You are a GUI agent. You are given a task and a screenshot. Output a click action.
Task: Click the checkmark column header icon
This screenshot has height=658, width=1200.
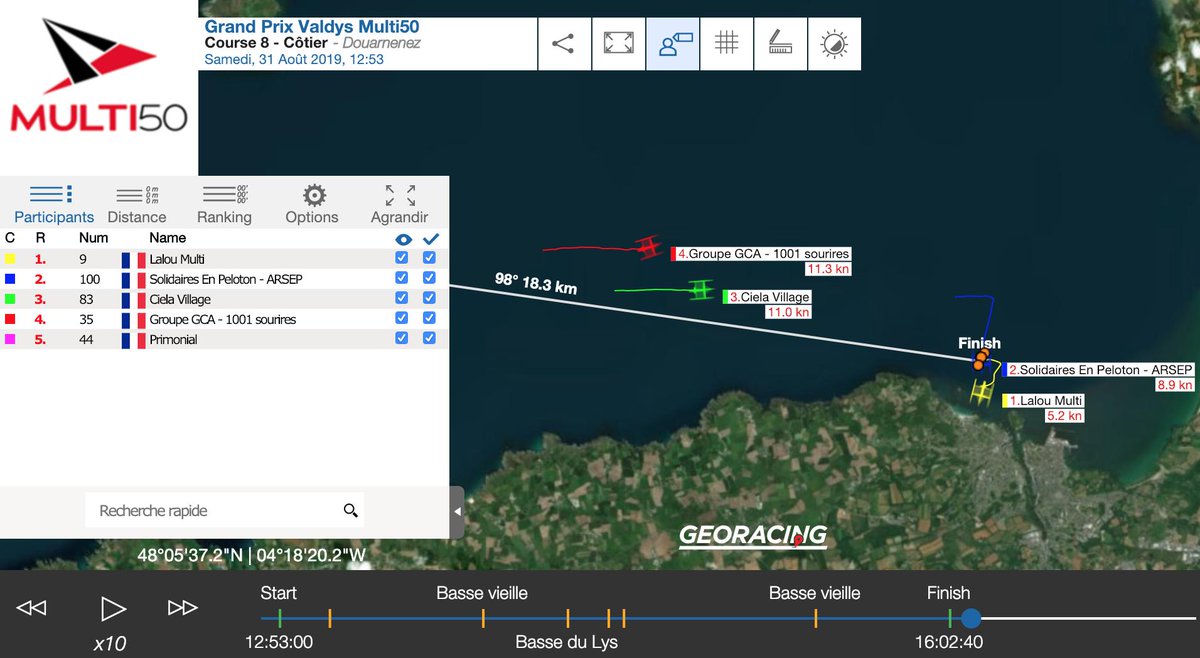[431, 239]
